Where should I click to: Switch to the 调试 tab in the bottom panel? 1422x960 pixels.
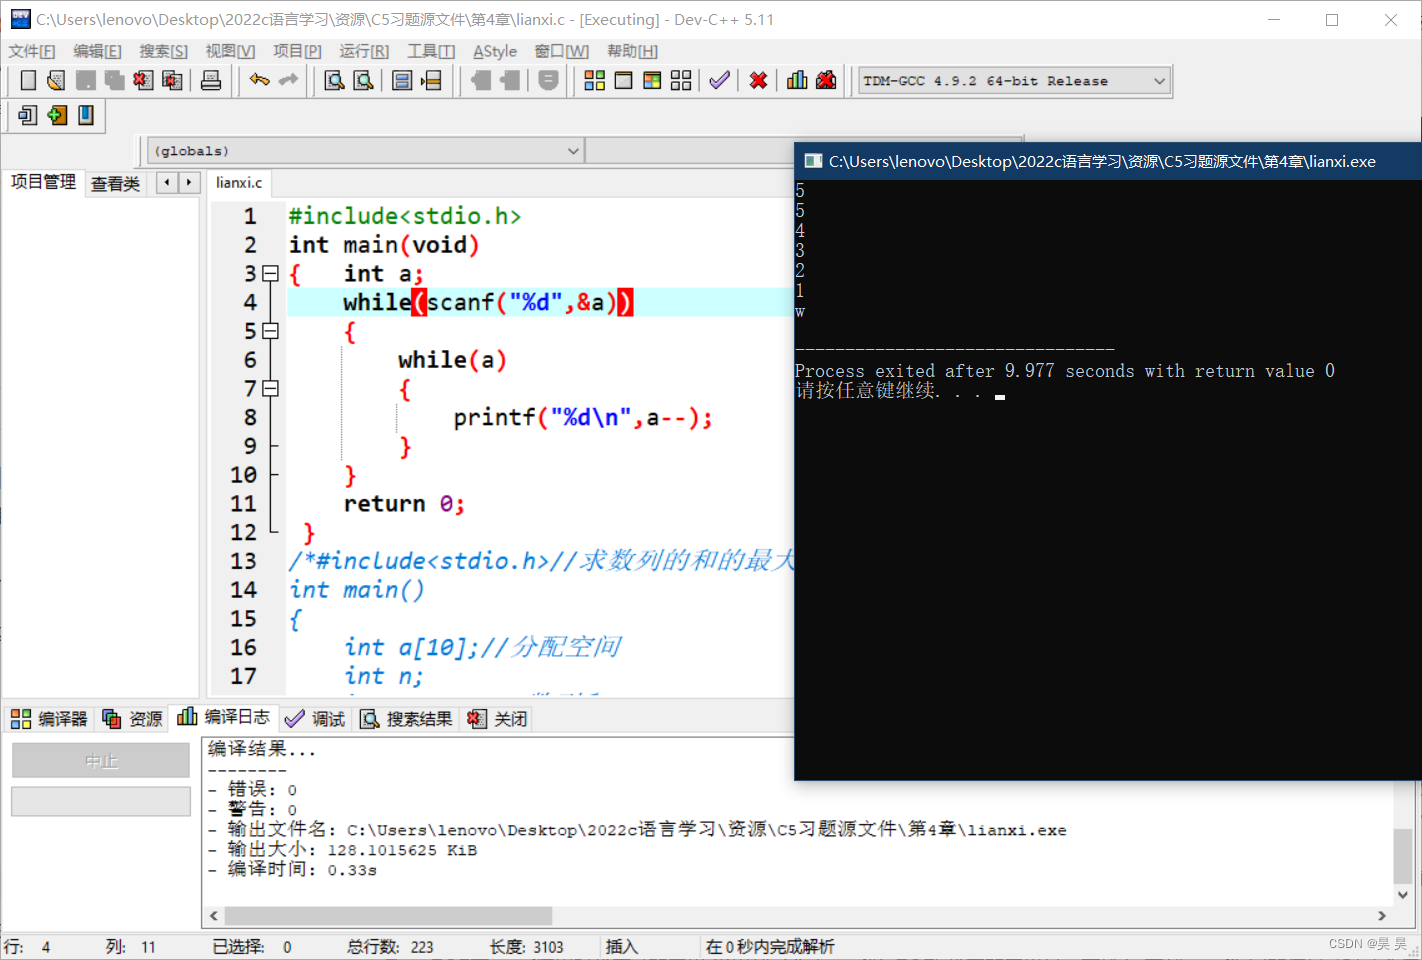pos(316,717)
